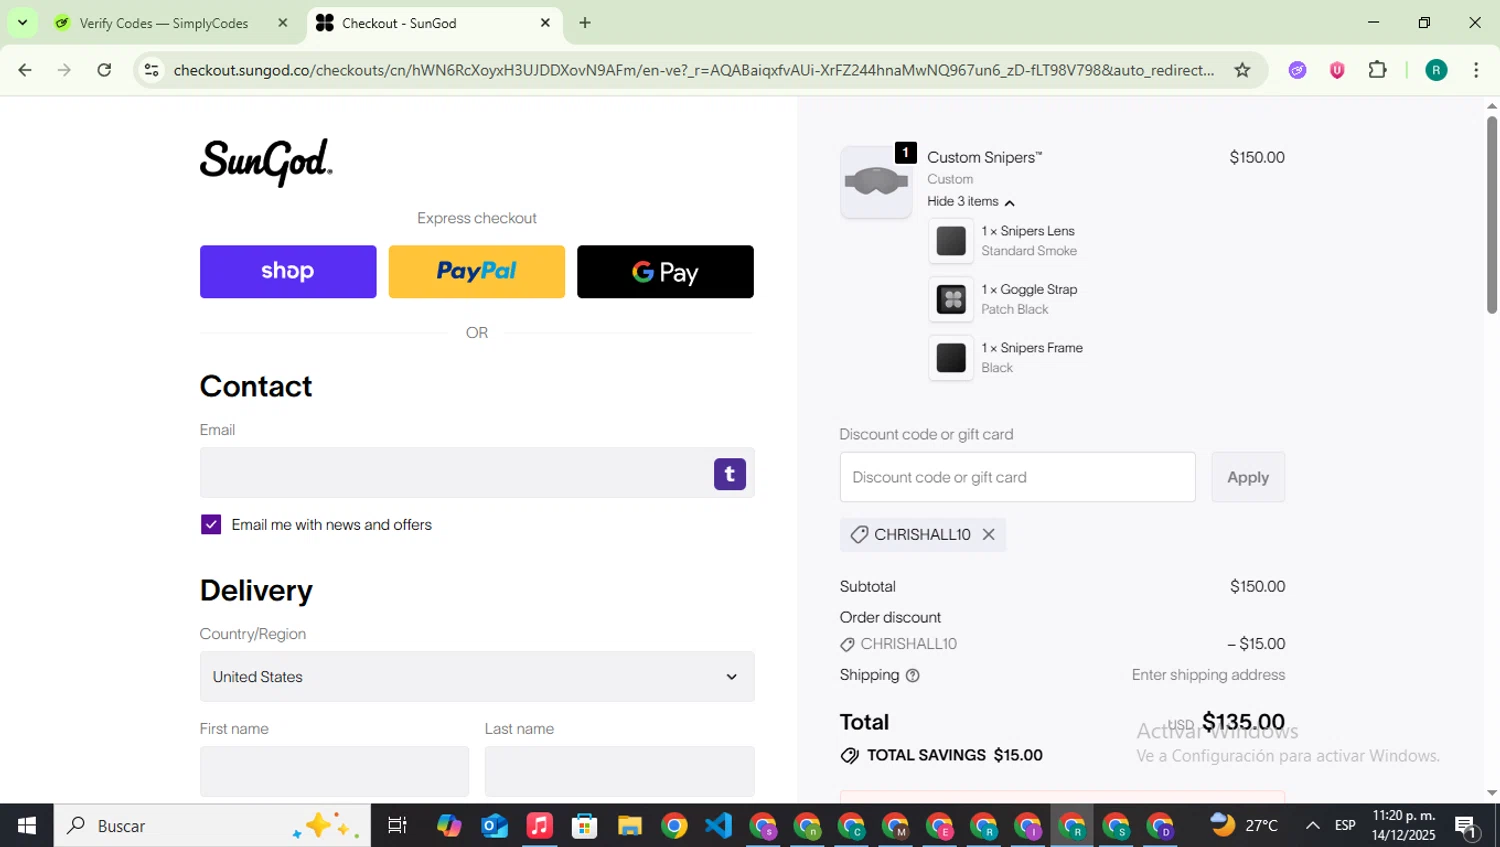Click the First name field
1500x847 pixels.
pyautogui.click(x=334, y=771)
